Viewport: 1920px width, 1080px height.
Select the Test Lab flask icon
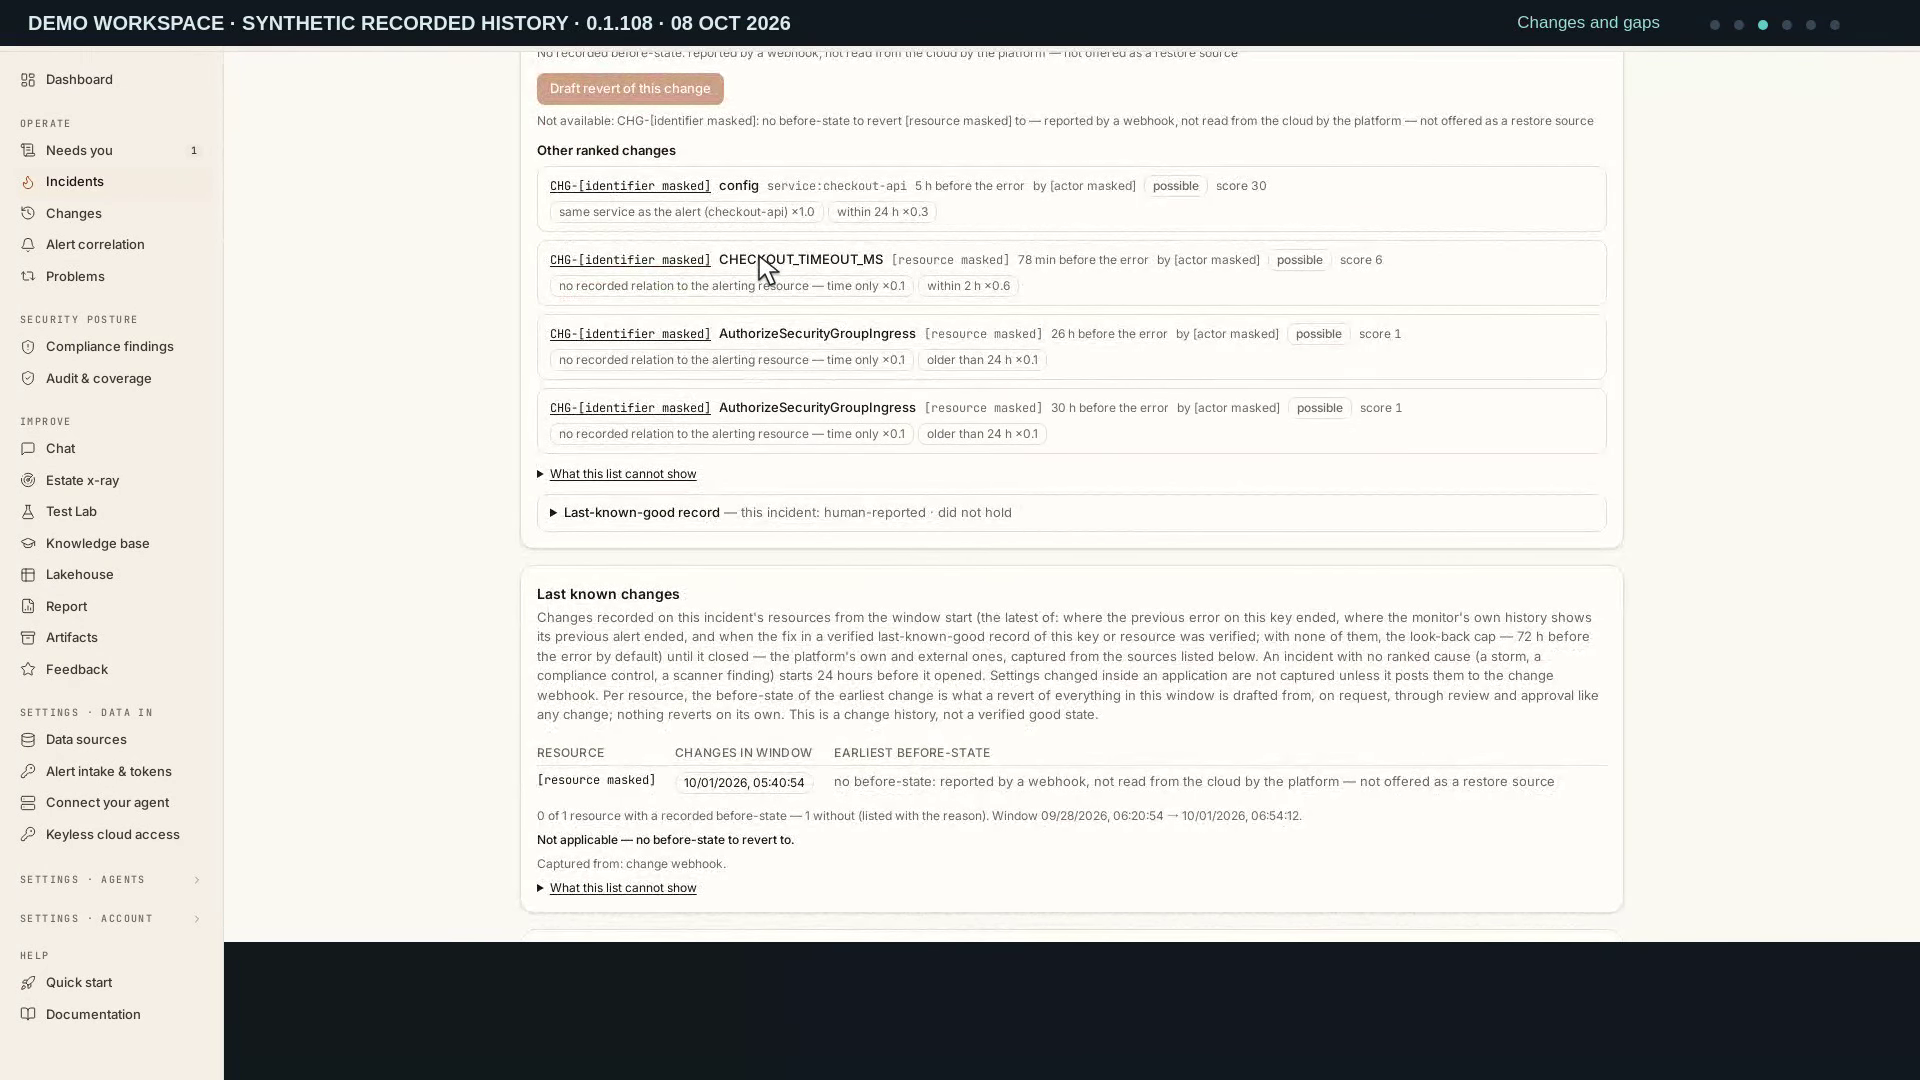click(x=28, y=512)
